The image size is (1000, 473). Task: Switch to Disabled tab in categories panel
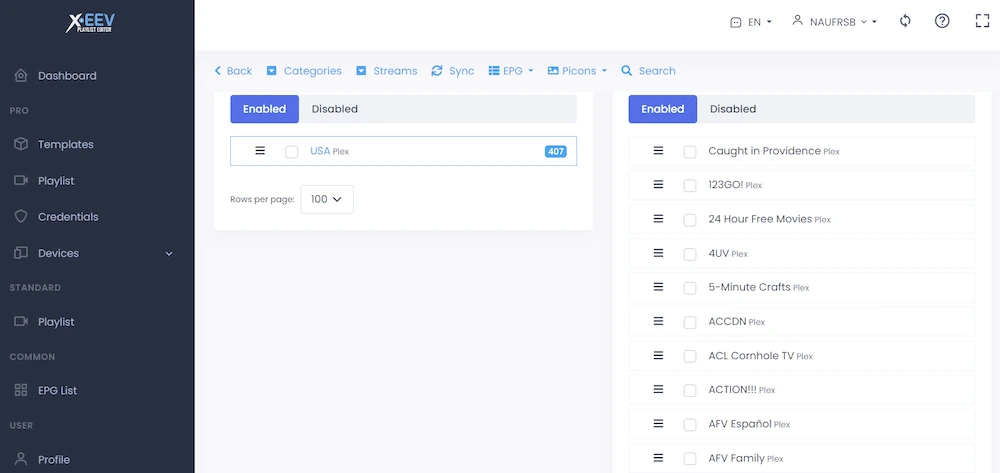[334, 109]
